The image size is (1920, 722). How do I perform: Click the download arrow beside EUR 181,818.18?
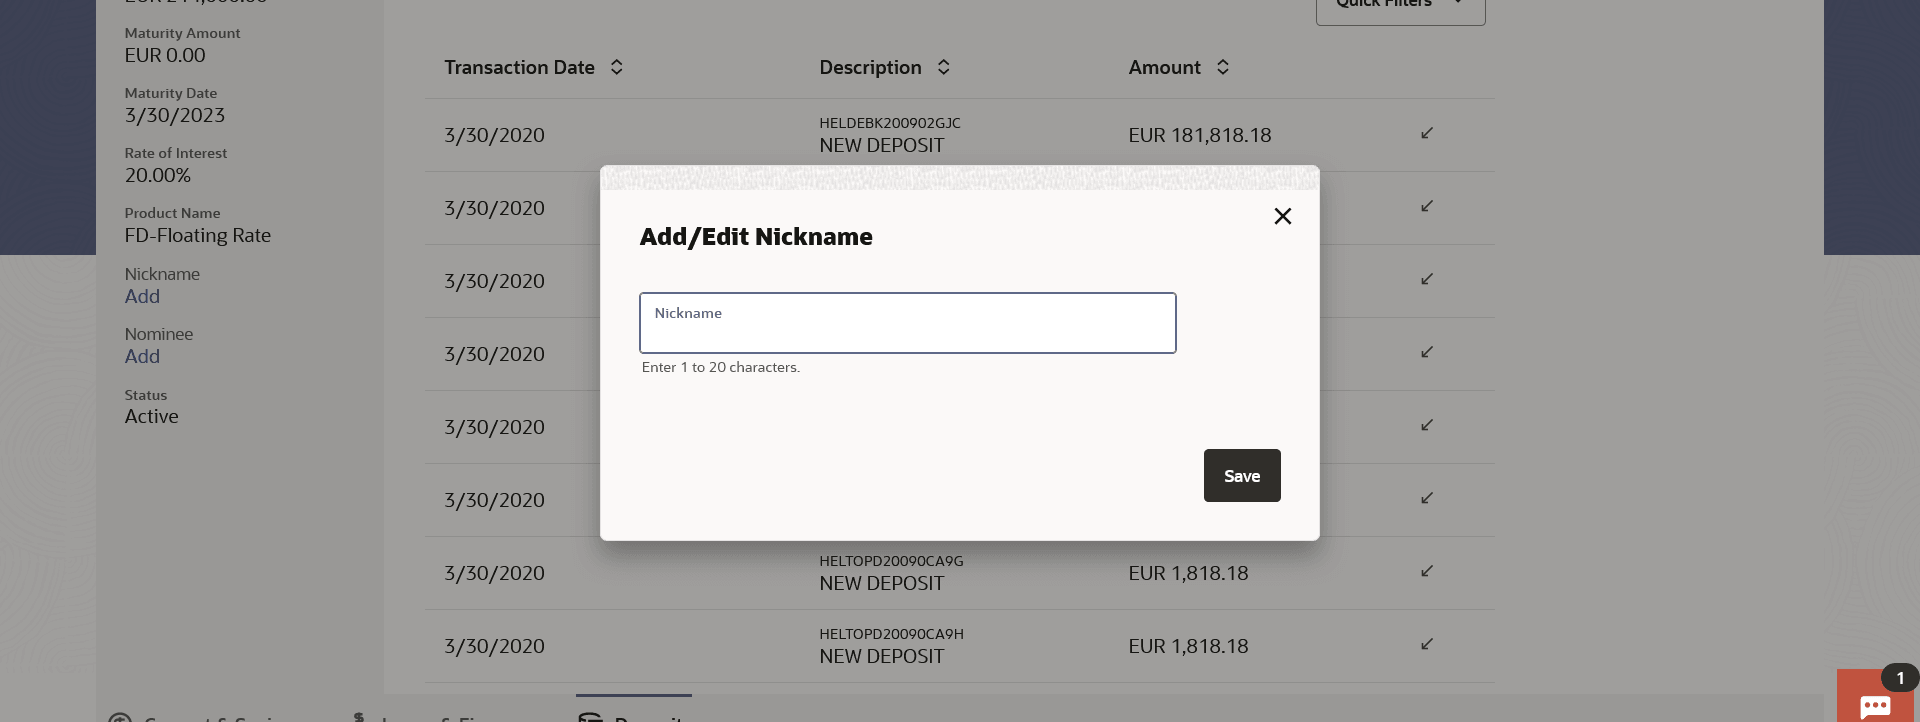pyautogui.click(x=1426, y=134)
